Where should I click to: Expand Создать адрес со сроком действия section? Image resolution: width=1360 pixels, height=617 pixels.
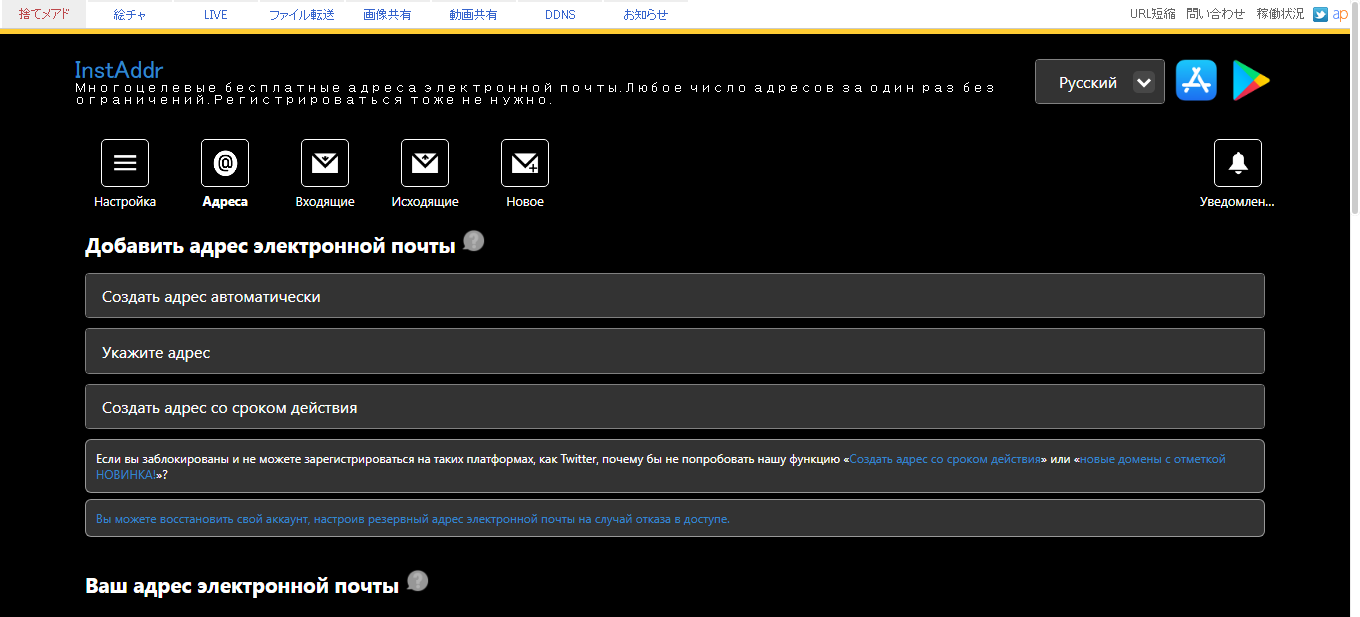point(674,407)
